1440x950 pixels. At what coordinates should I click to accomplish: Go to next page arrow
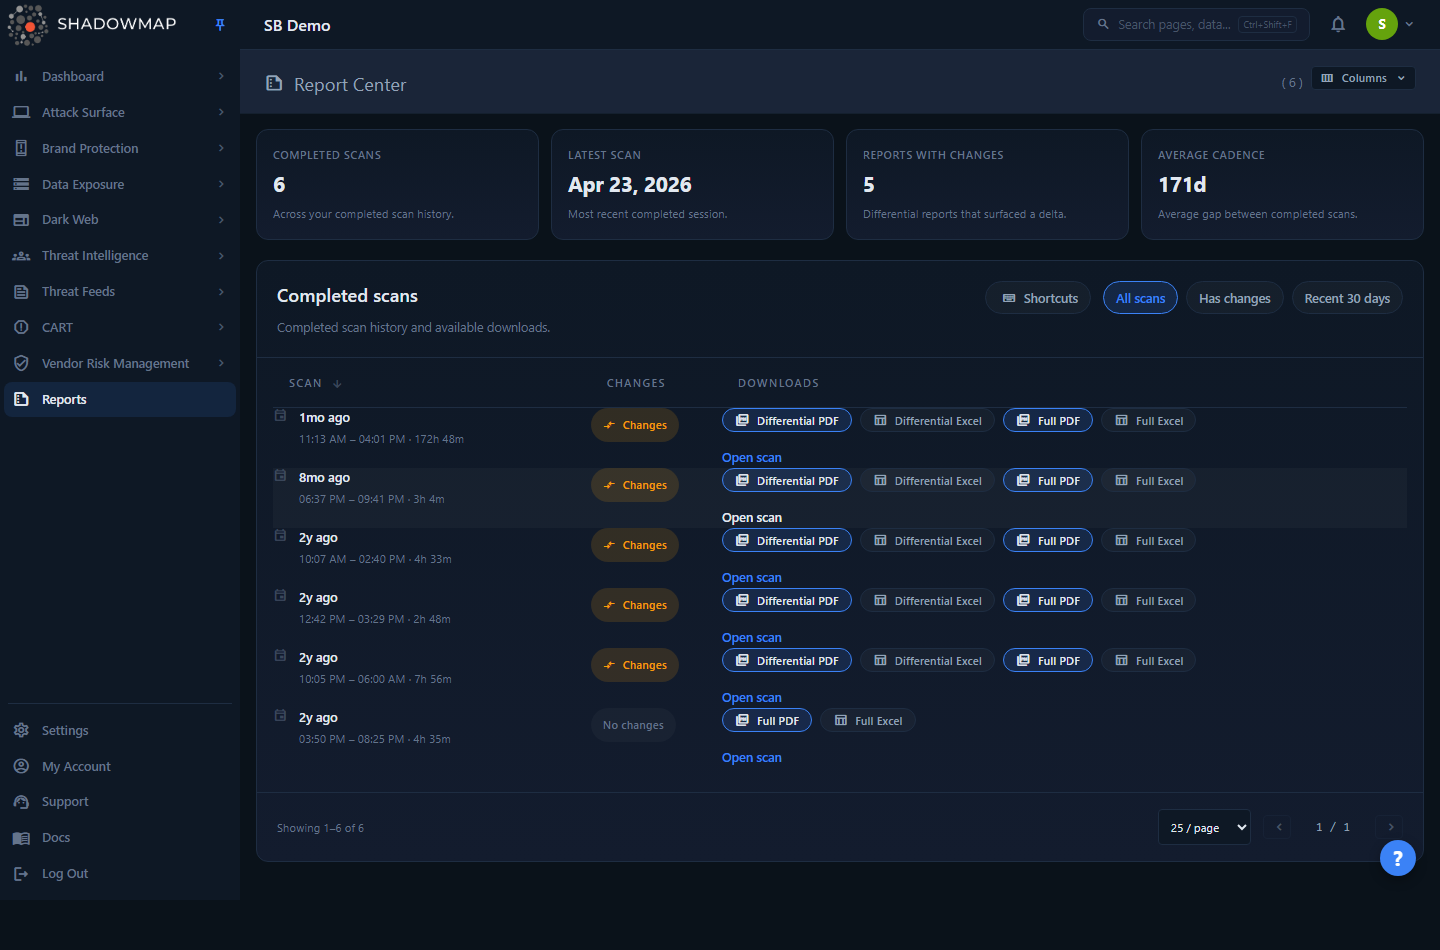tap(1390, 827)
